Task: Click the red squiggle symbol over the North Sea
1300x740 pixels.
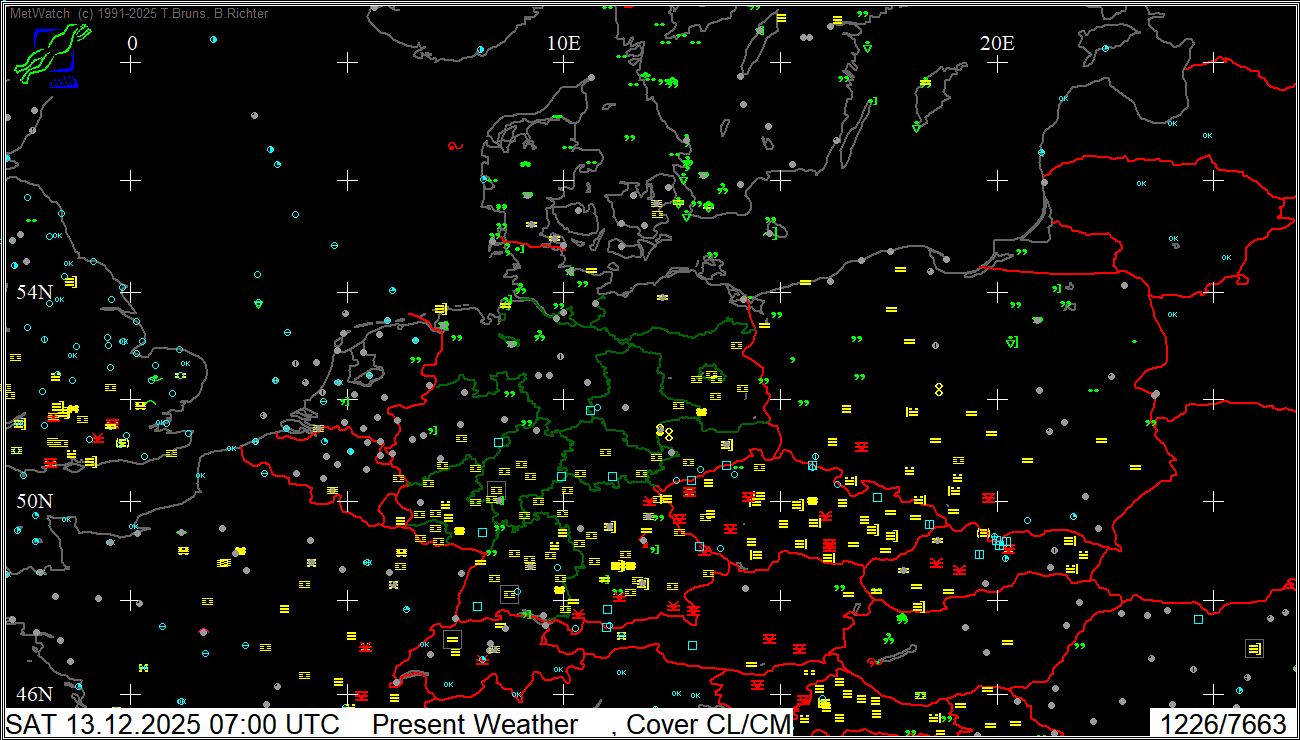Action: [x=456, y=146]
